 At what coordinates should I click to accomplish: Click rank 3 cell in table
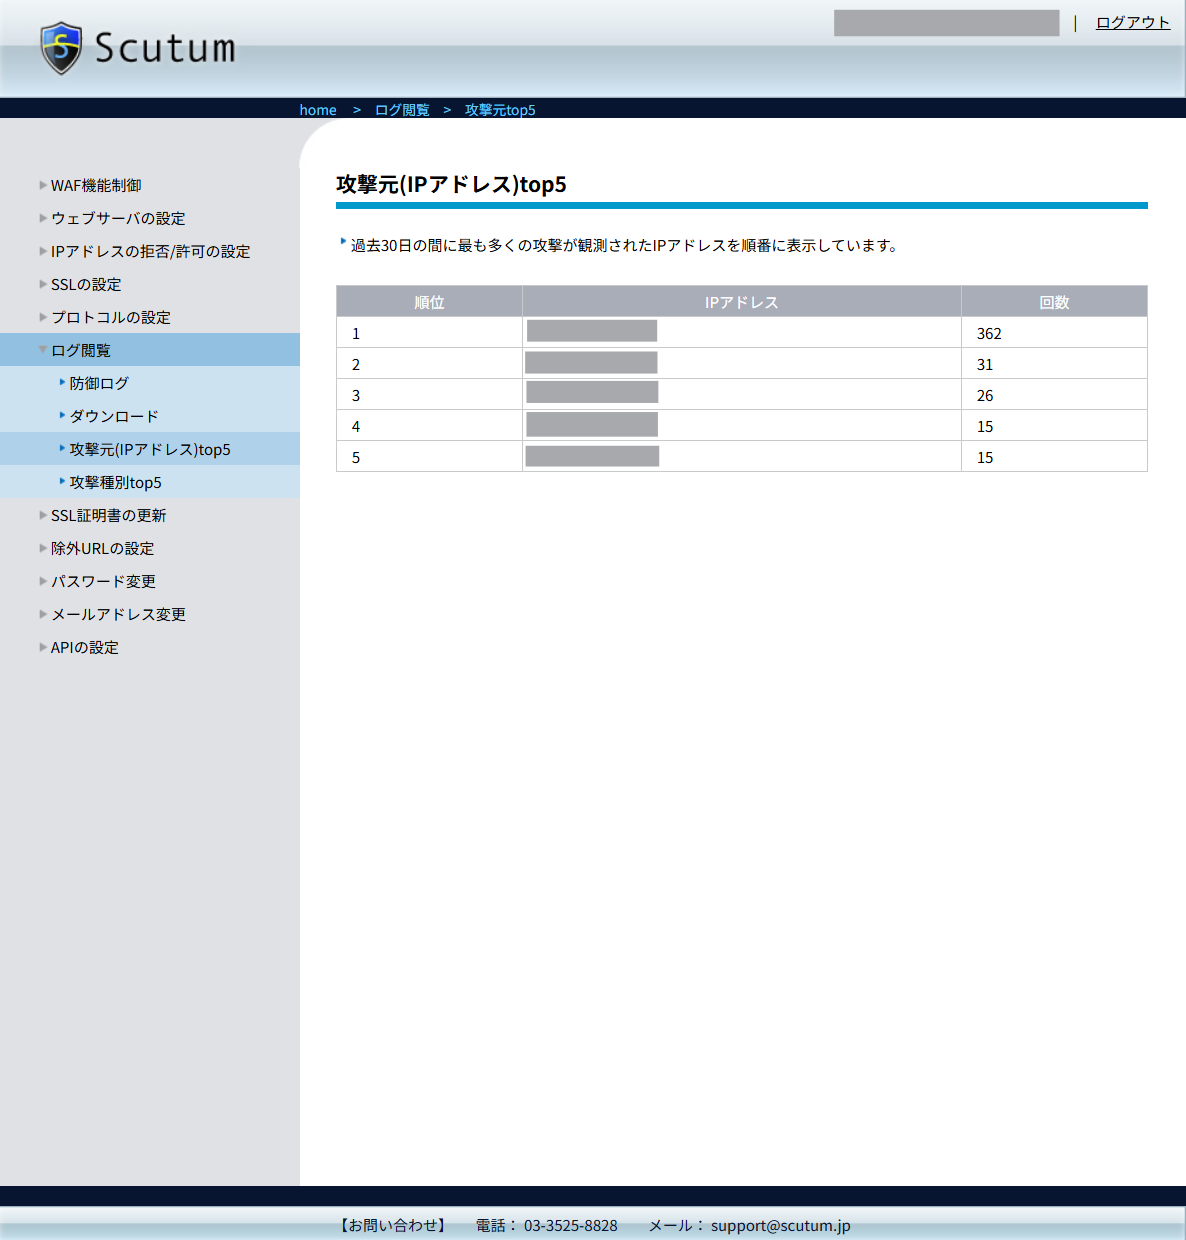click(x=429, y=395)
